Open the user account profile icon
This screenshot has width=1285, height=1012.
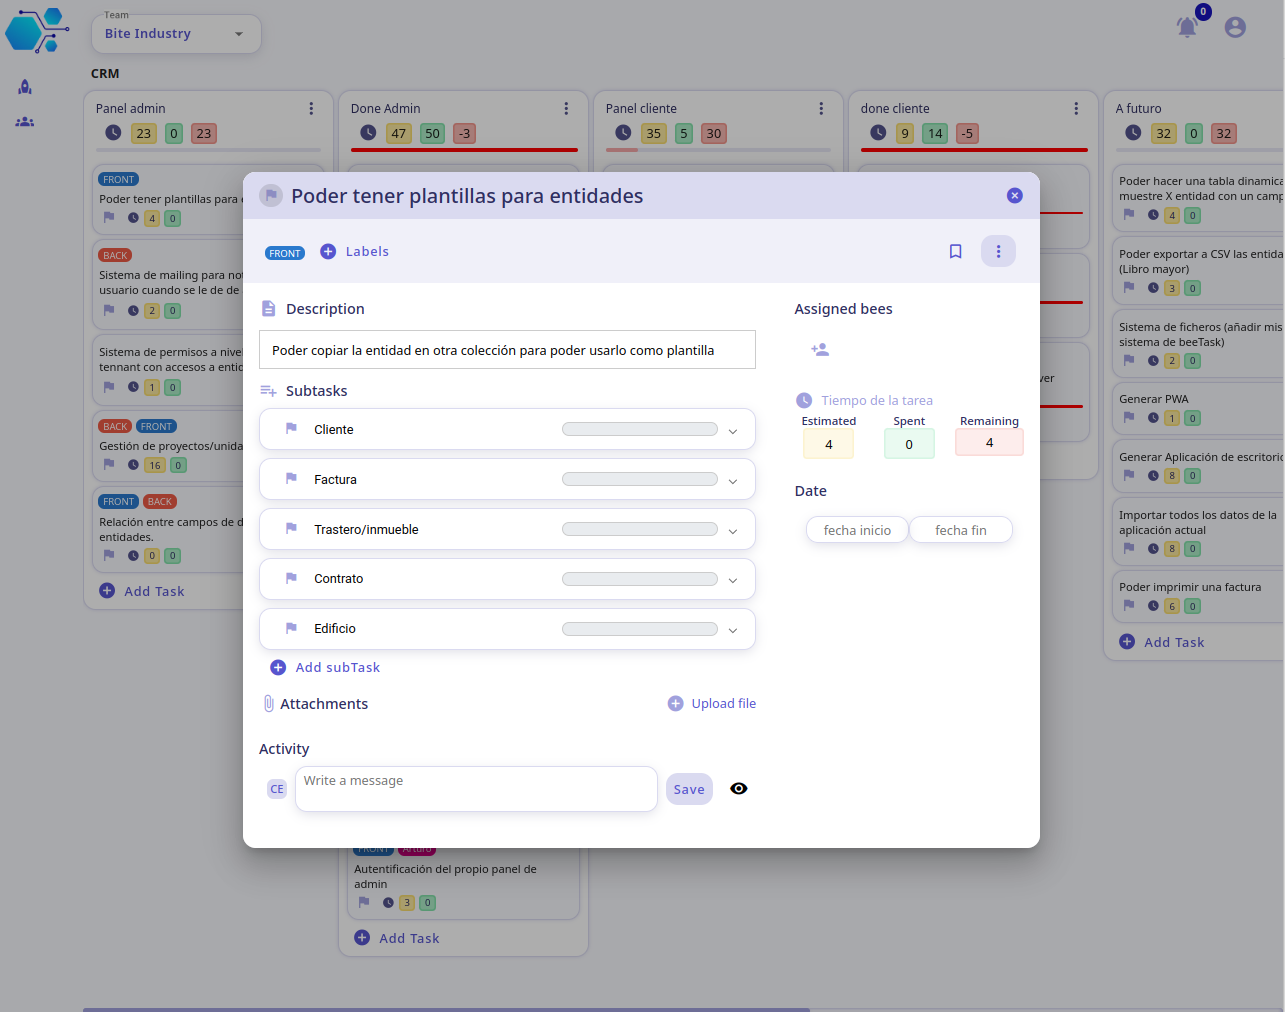click(1235, 27)
